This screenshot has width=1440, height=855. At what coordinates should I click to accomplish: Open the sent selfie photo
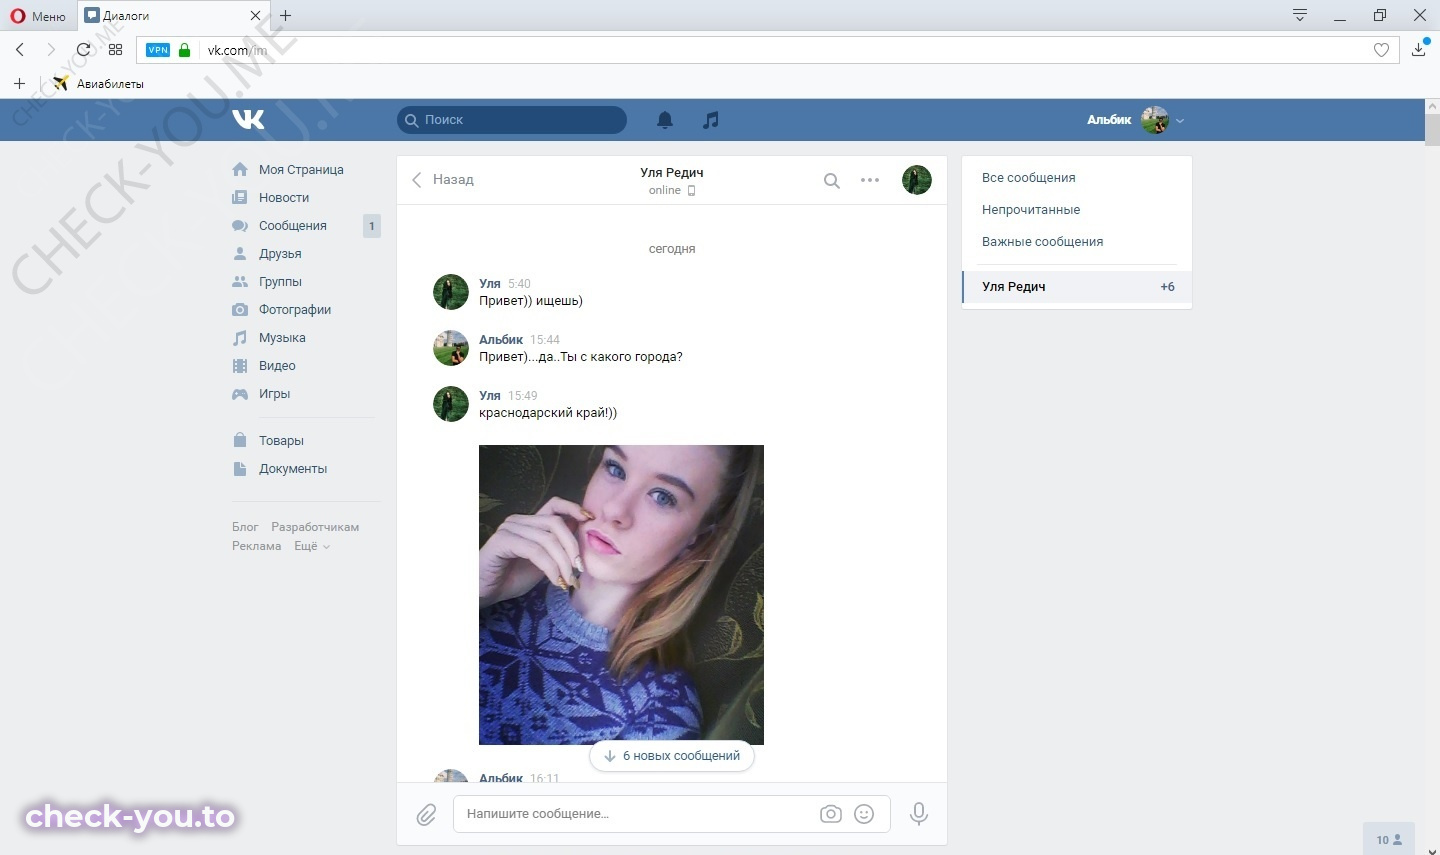(x=621, y=595)
